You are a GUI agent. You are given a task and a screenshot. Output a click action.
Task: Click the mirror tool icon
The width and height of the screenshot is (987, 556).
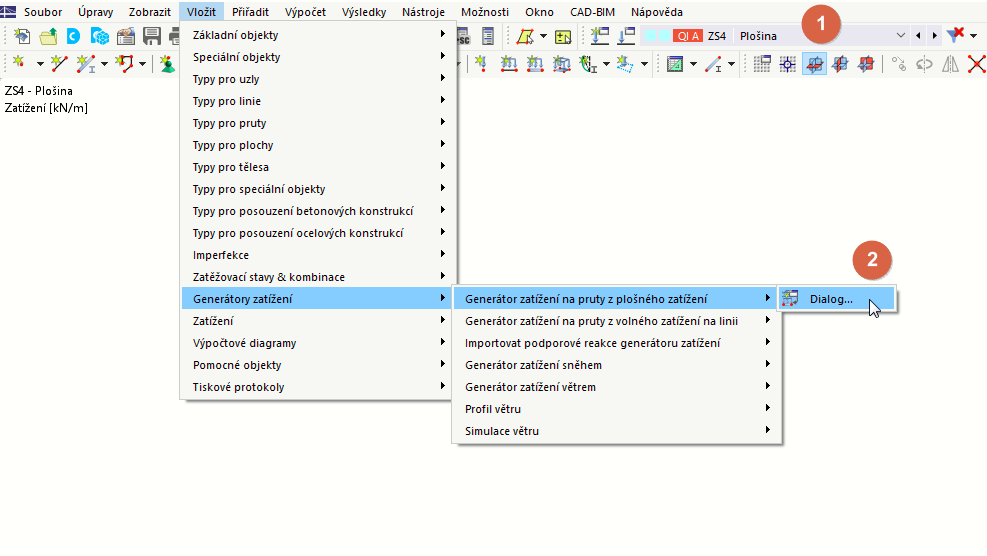(x=950, y=64)
